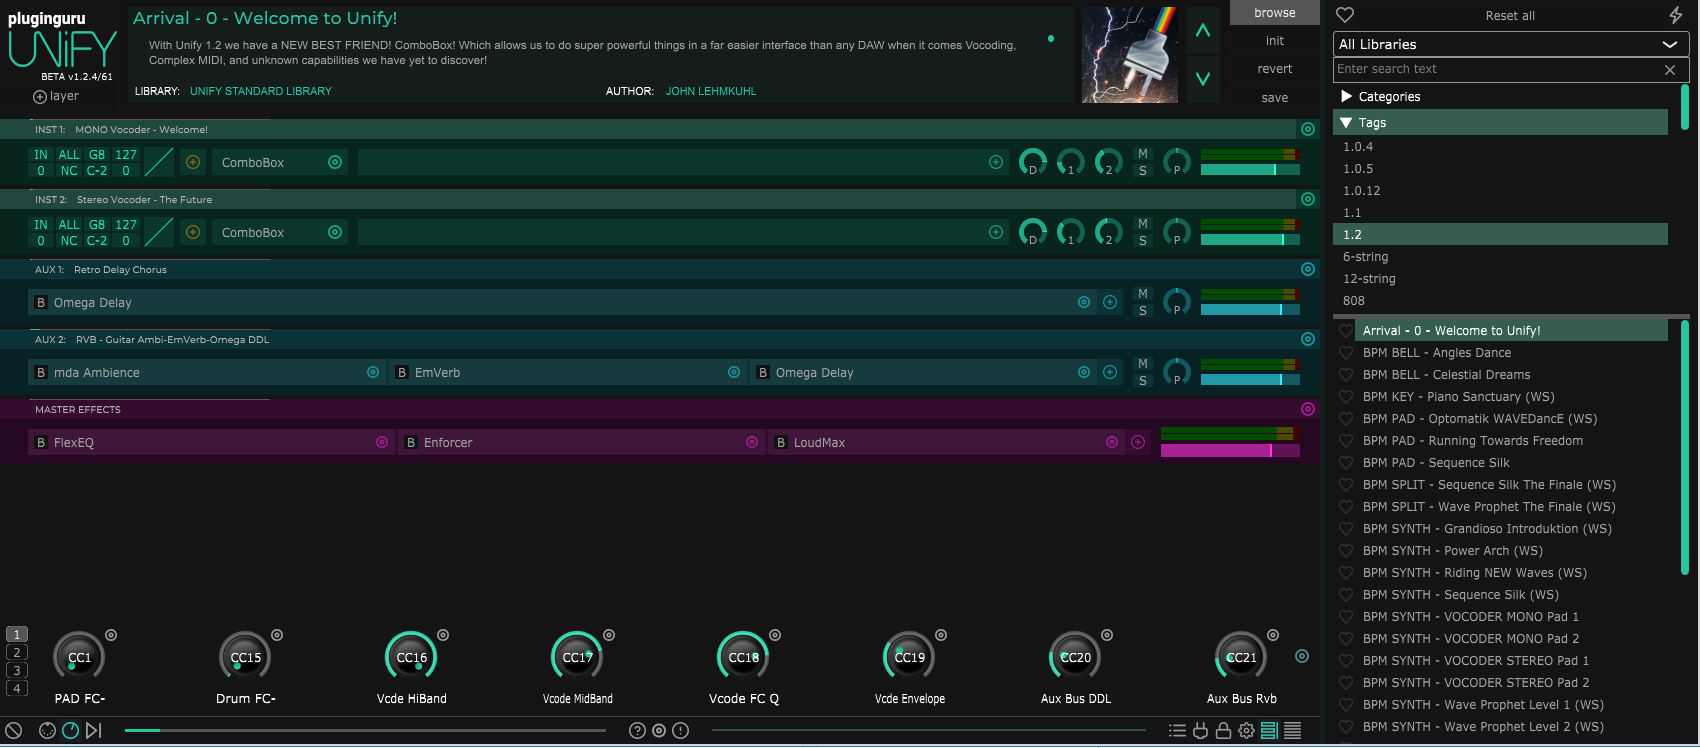The width and height of the screenshot is (1700, 748).
Task: Toggle bypass B on FlexEQ
Action: coord(41,442)
